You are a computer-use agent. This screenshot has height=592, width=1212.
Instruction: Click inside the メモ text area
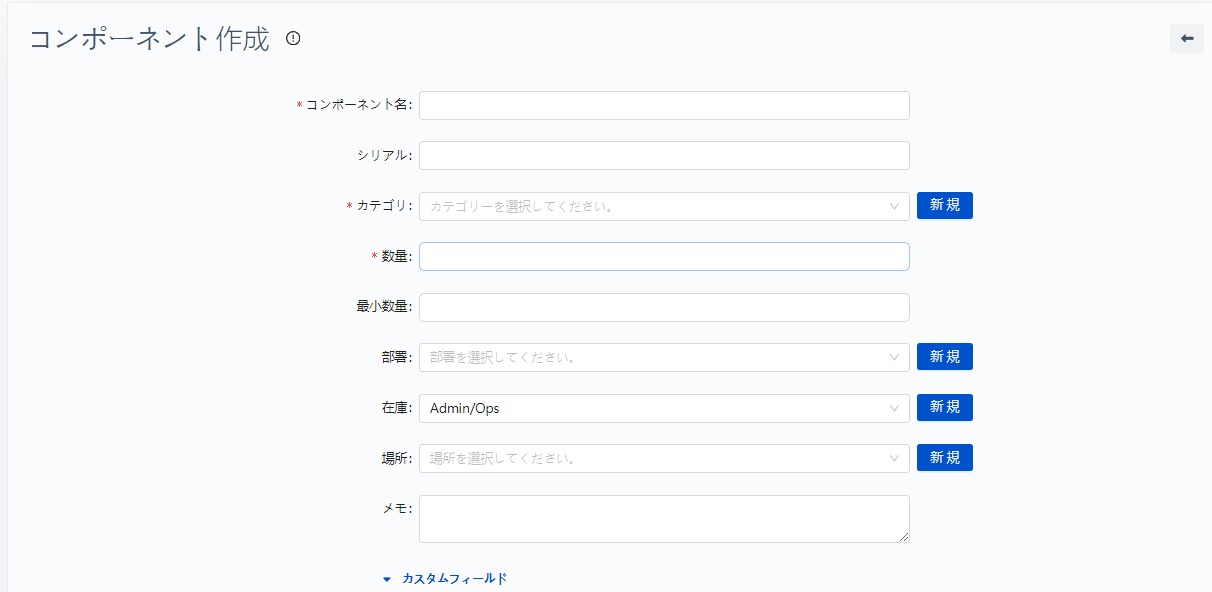pos(663,518)
